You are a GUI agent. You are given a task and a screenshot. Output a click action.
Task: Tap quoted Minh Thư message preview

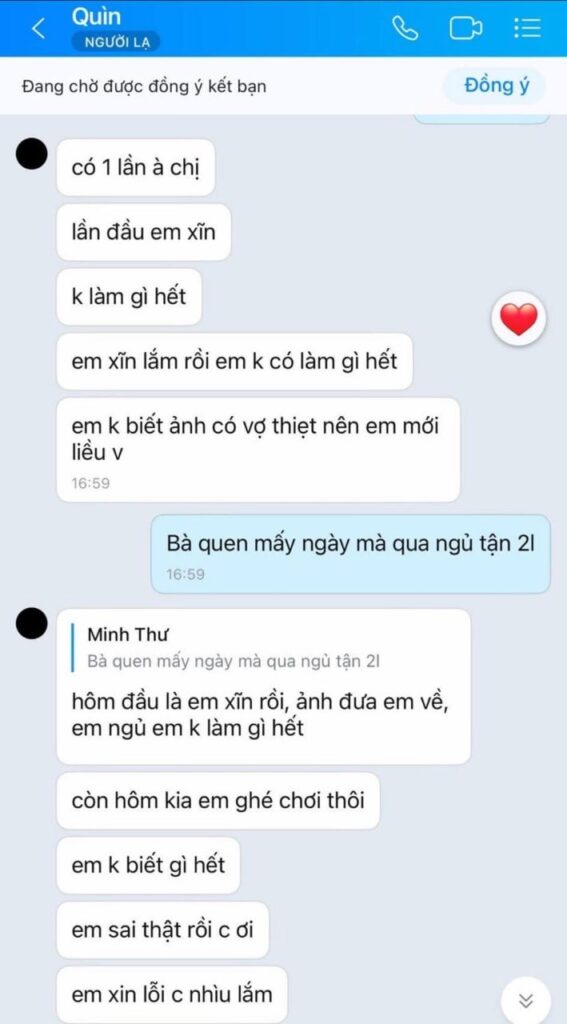tap(234, 647)
